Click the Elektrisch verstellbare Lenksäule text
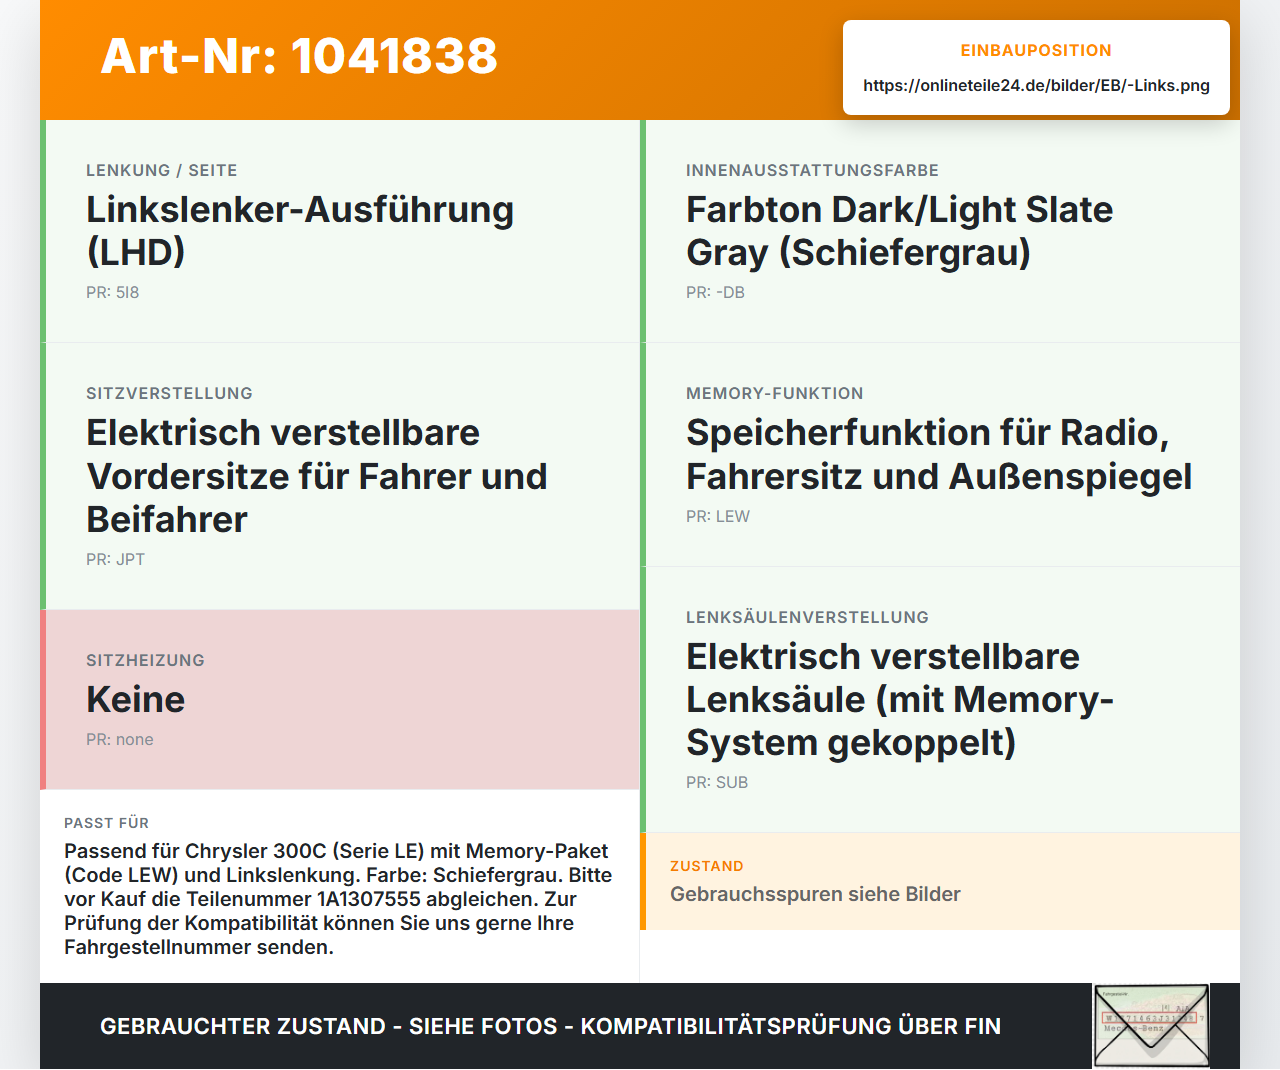 pyautogui.click(x=900, y=699)
